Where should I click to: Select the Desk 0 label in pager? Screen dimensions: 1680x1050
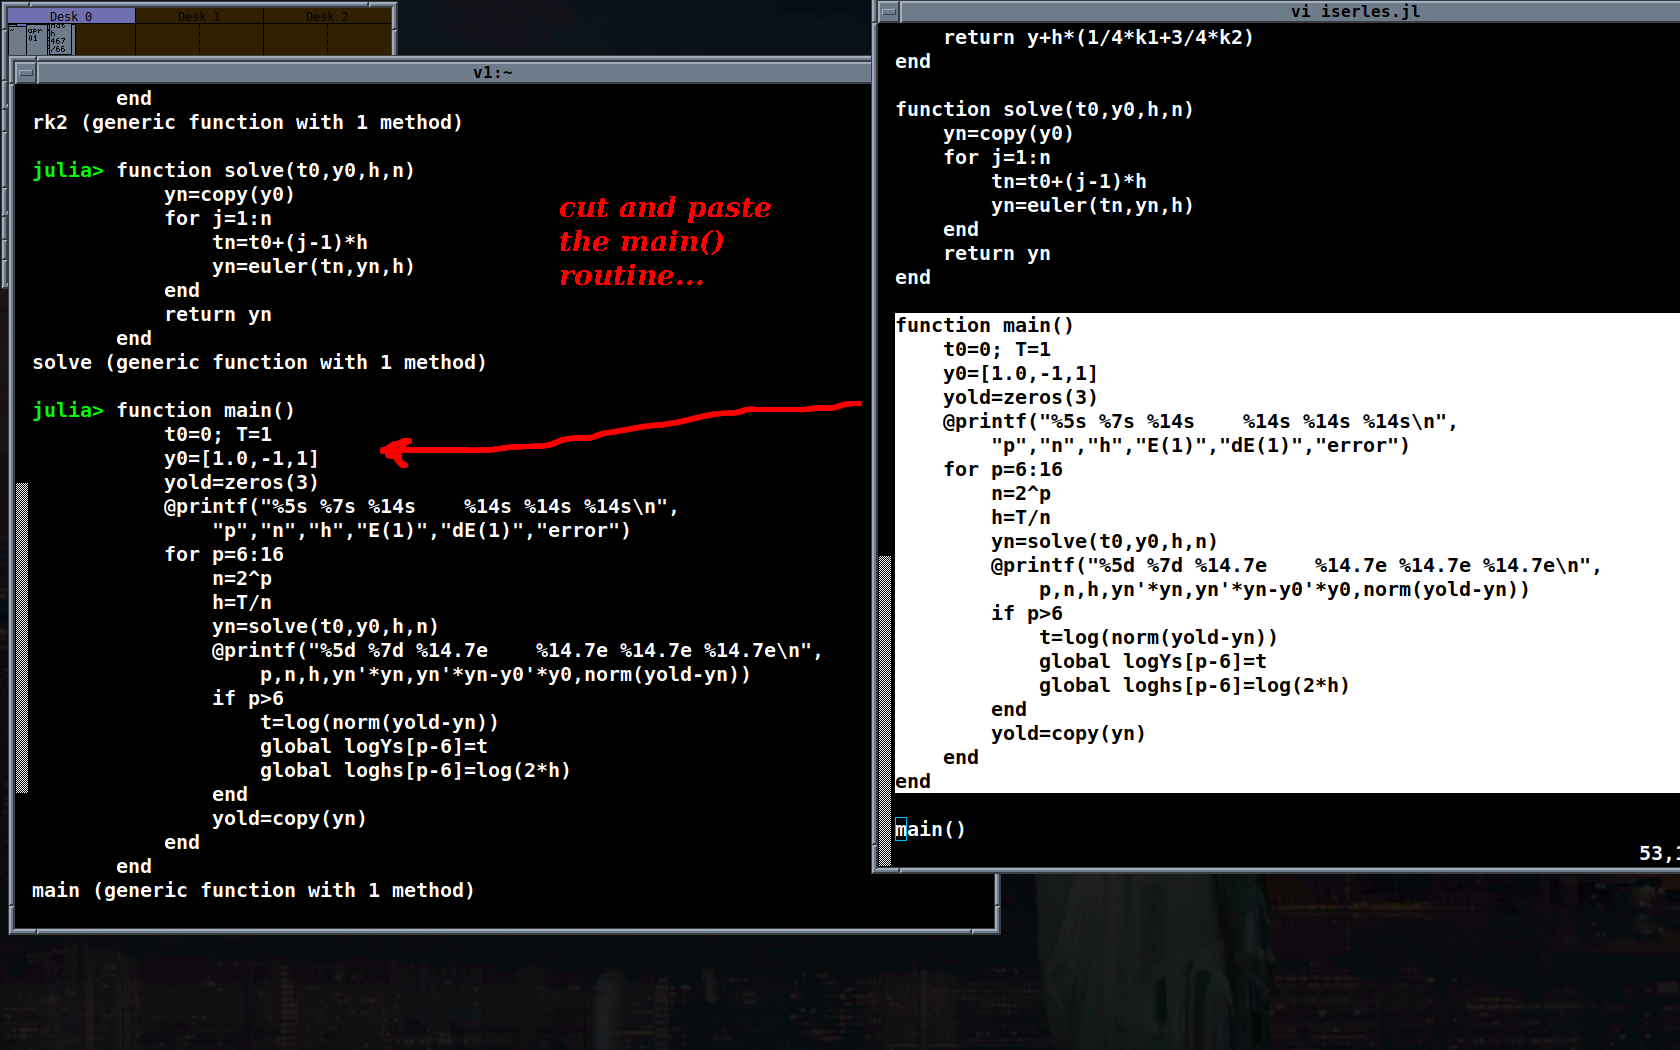pyautogui.click(x=70, y=16)
